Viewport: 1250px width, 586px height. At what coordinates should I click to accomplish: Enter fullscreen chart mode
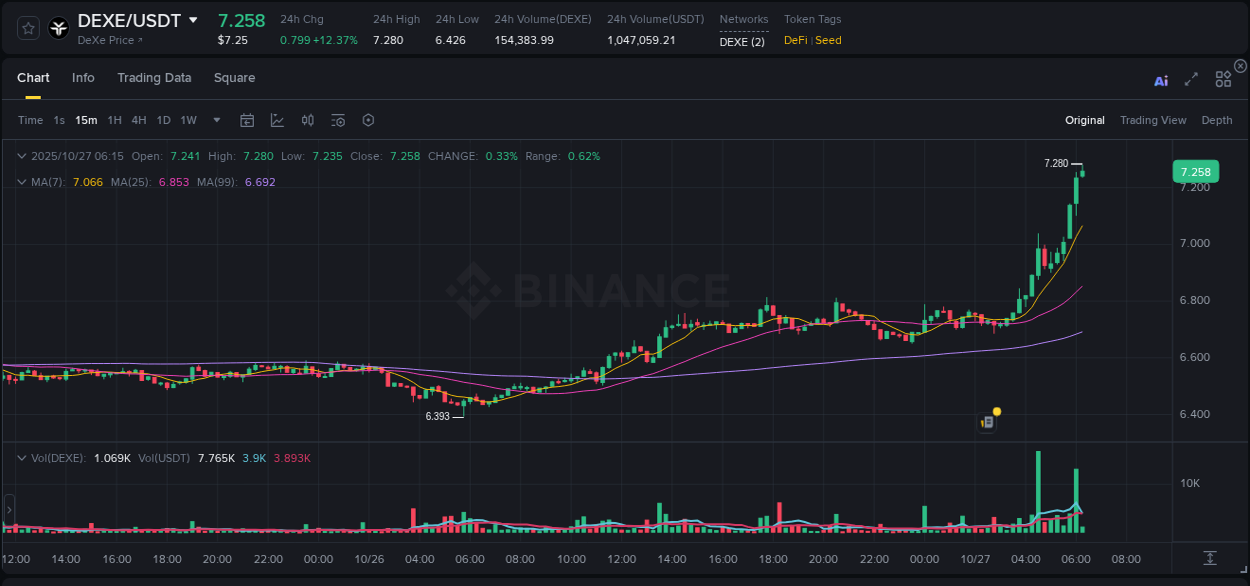pyautogui.click(x=1191, y=79)
